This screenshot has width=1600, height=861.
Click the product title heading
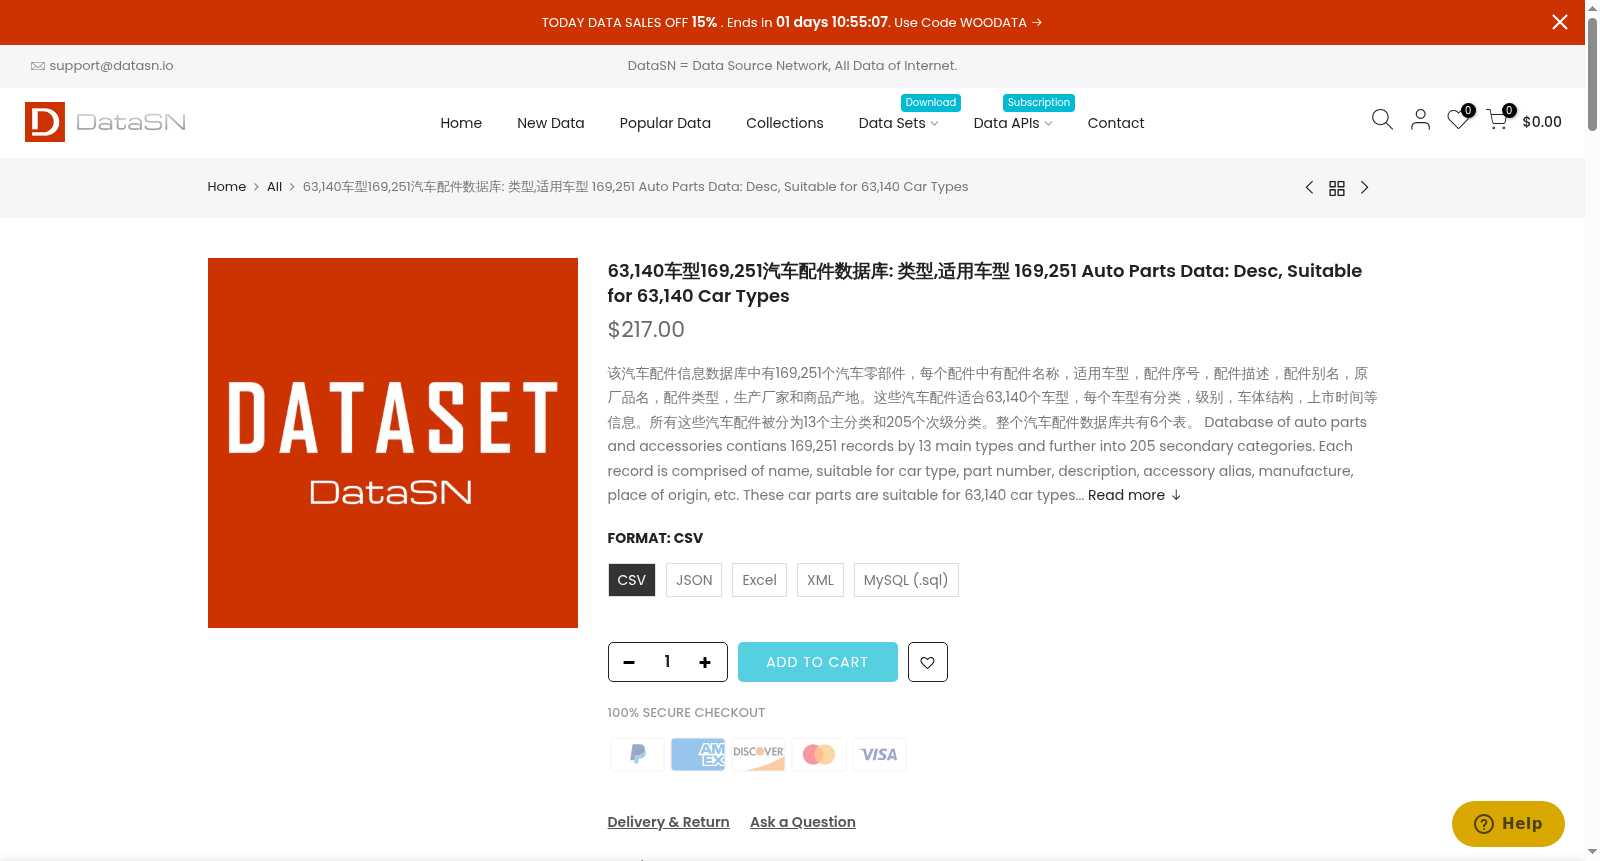pos(985,283)
